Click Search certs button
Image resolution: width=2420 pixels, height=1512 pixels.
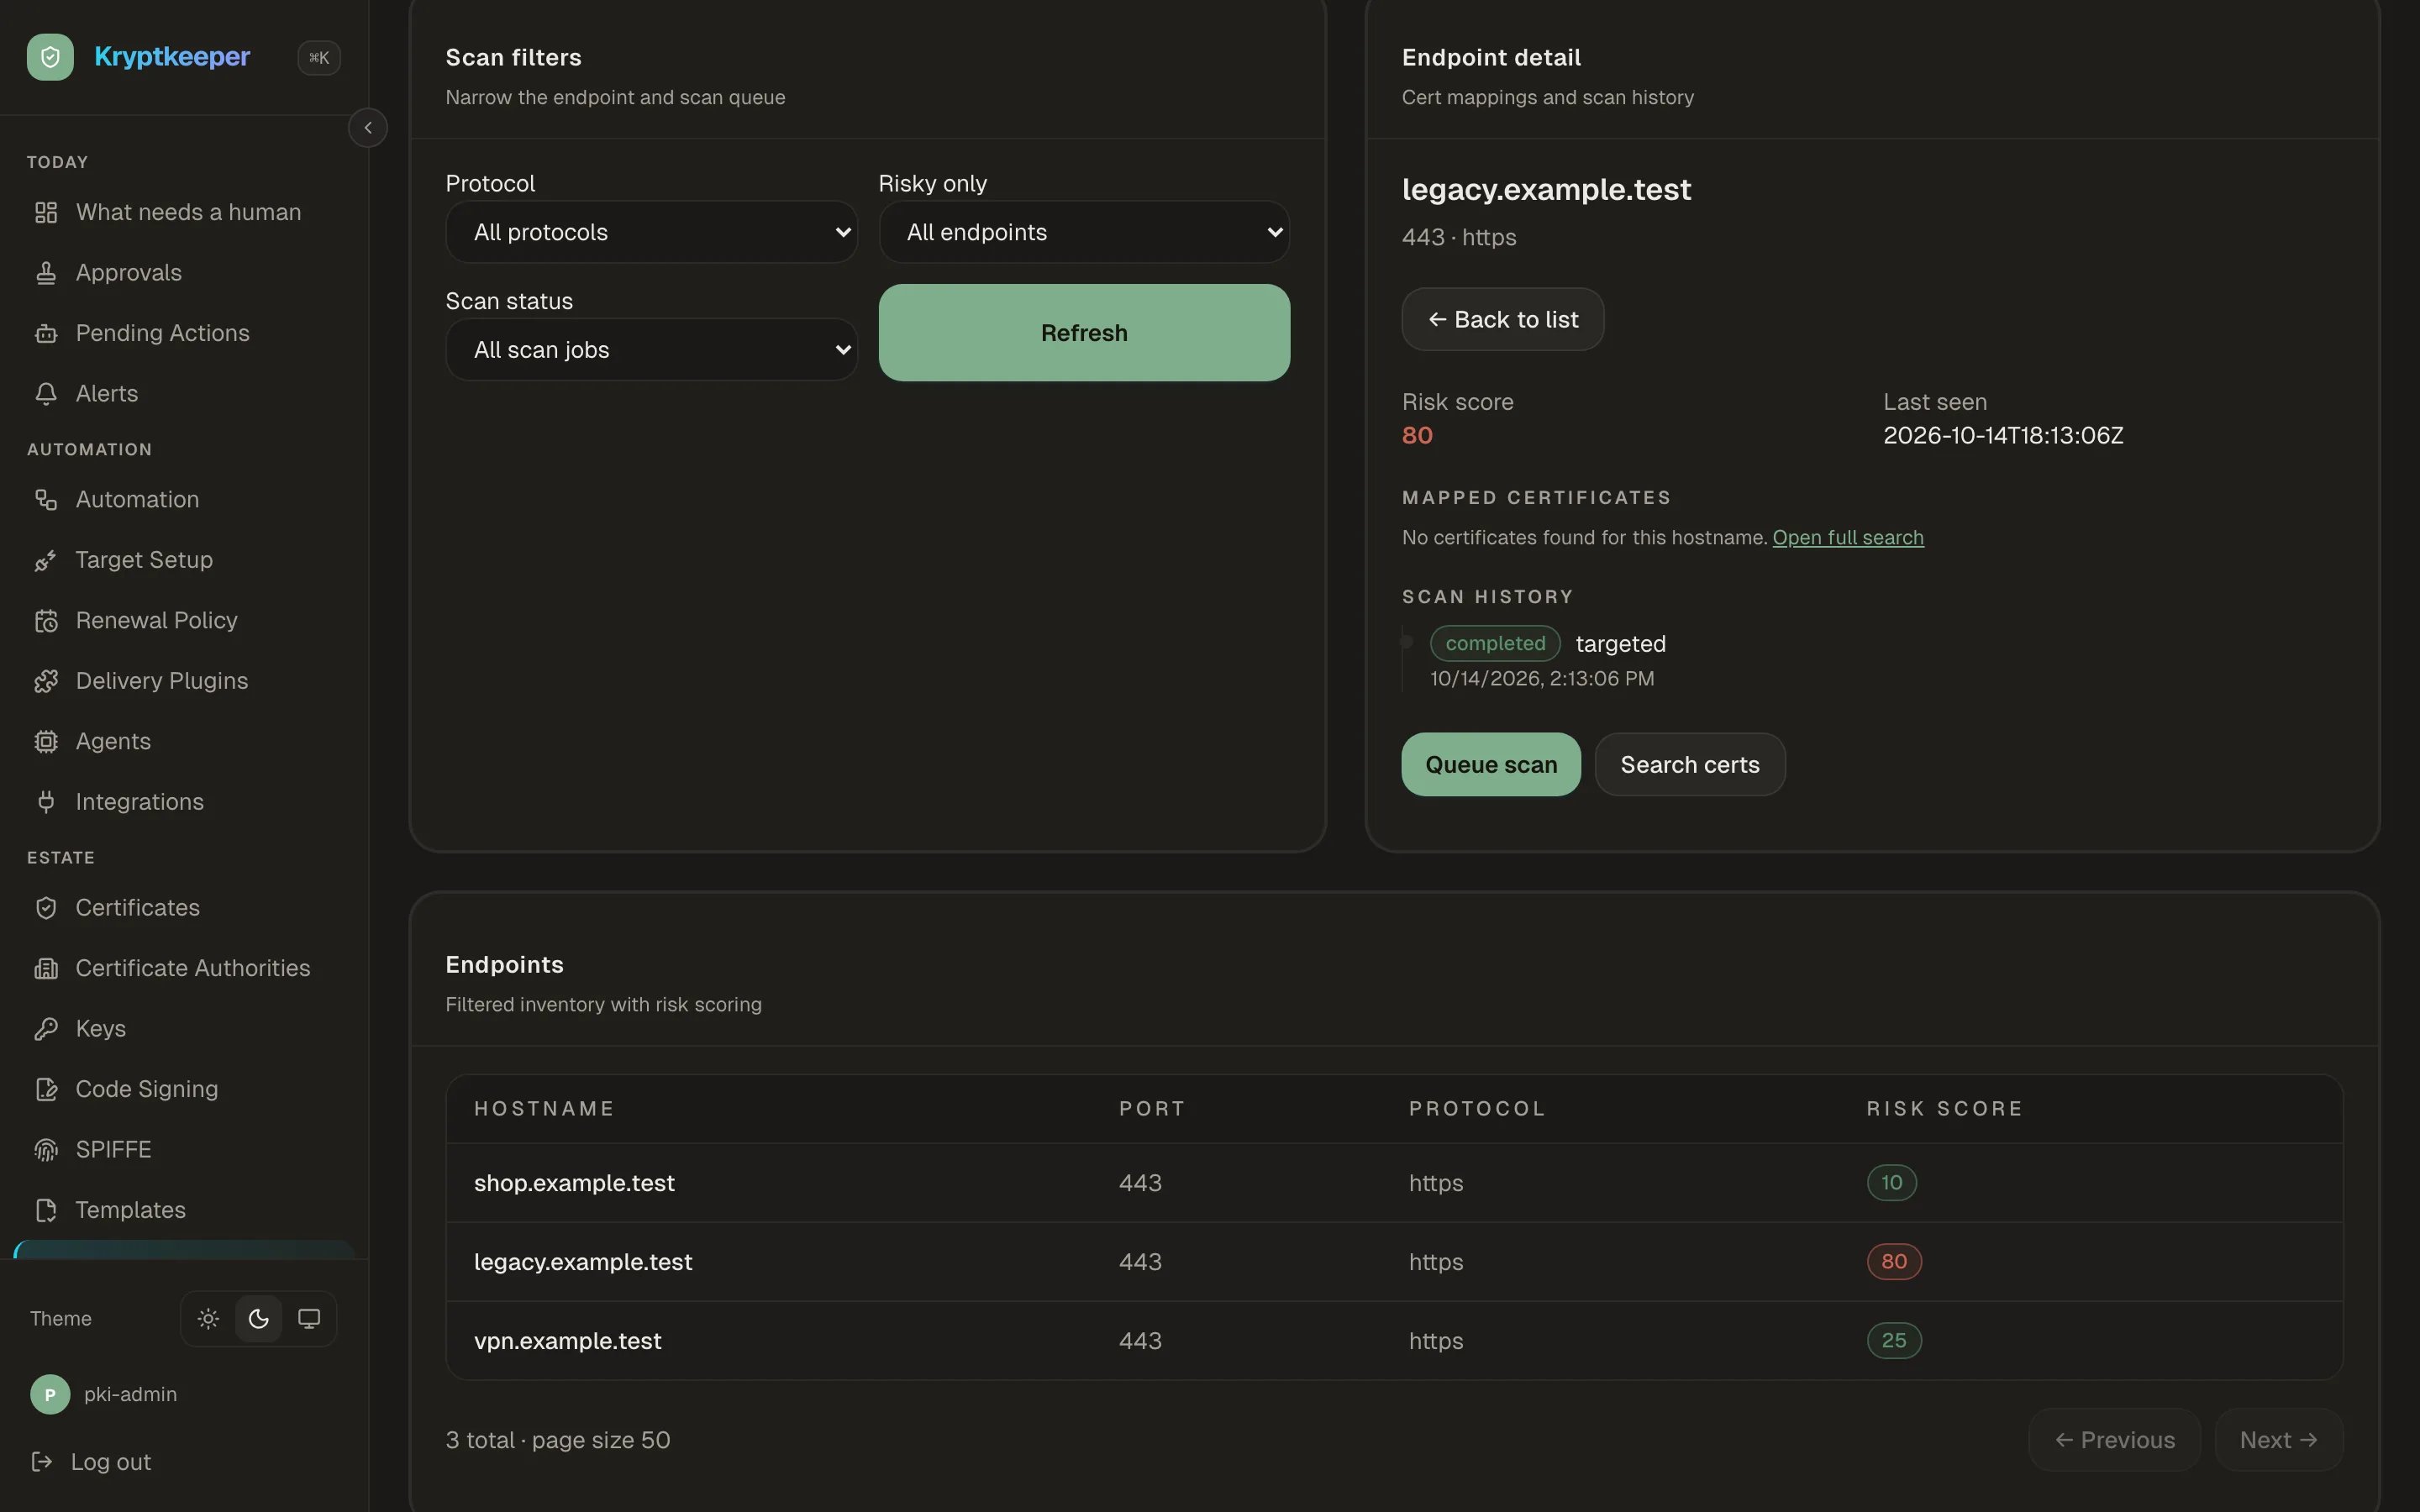click(1690, 765)
